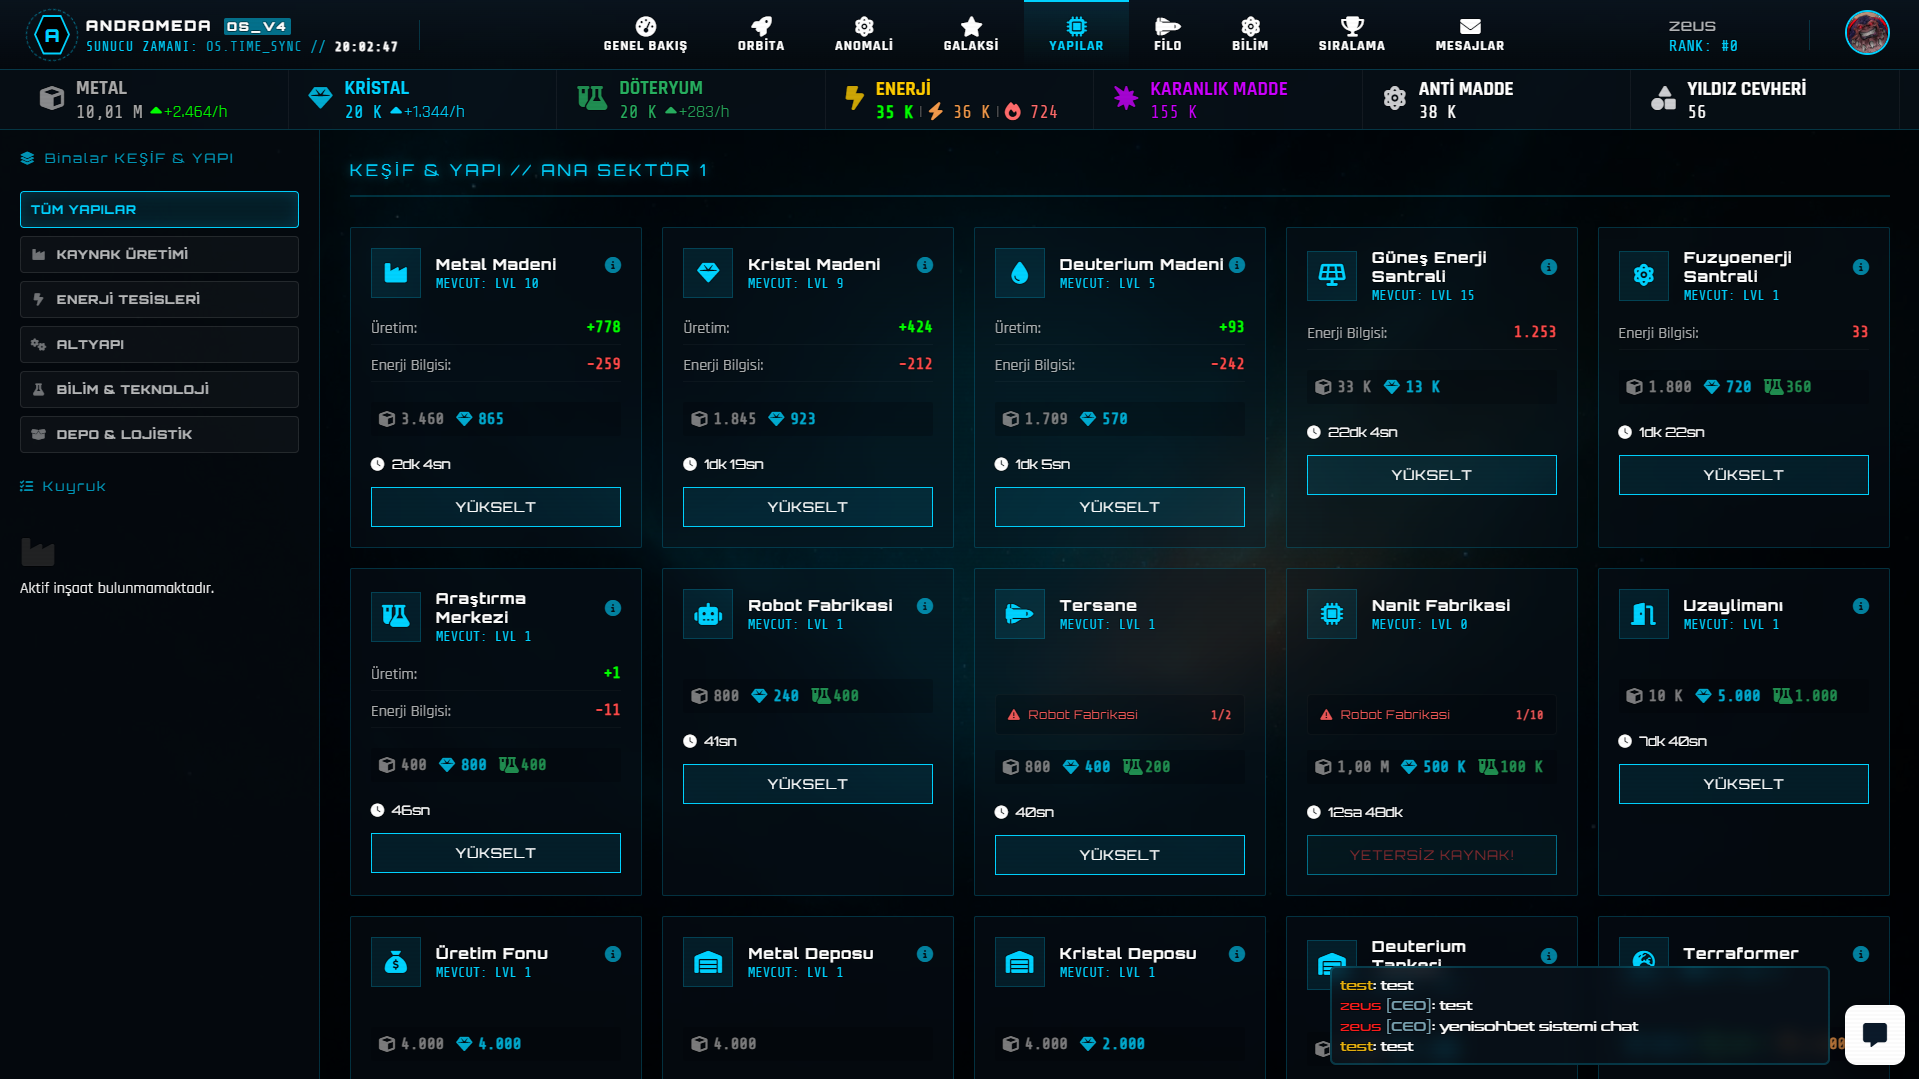Click the Andromeda hexagon logo

pos(51,36)
